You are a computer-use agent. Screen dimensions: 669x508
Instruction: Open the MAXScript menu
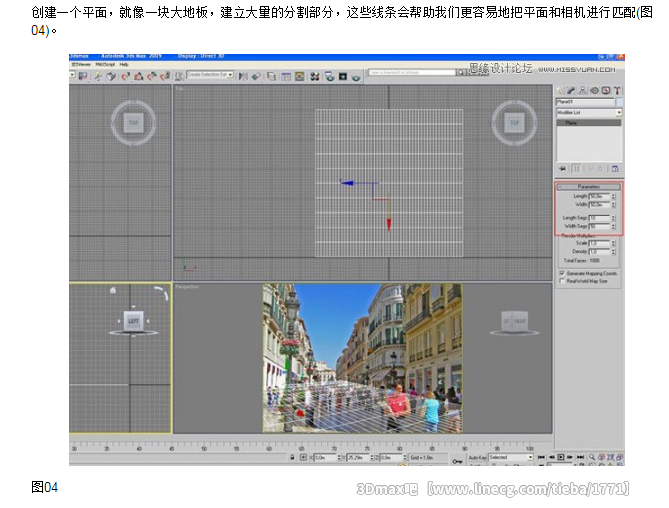click(105, 64)
